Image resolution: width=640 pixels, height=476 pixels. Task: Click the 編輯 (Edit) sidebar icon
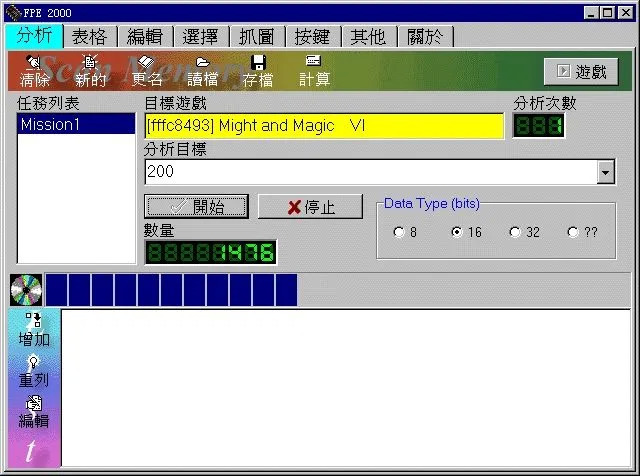pos(34,412)
